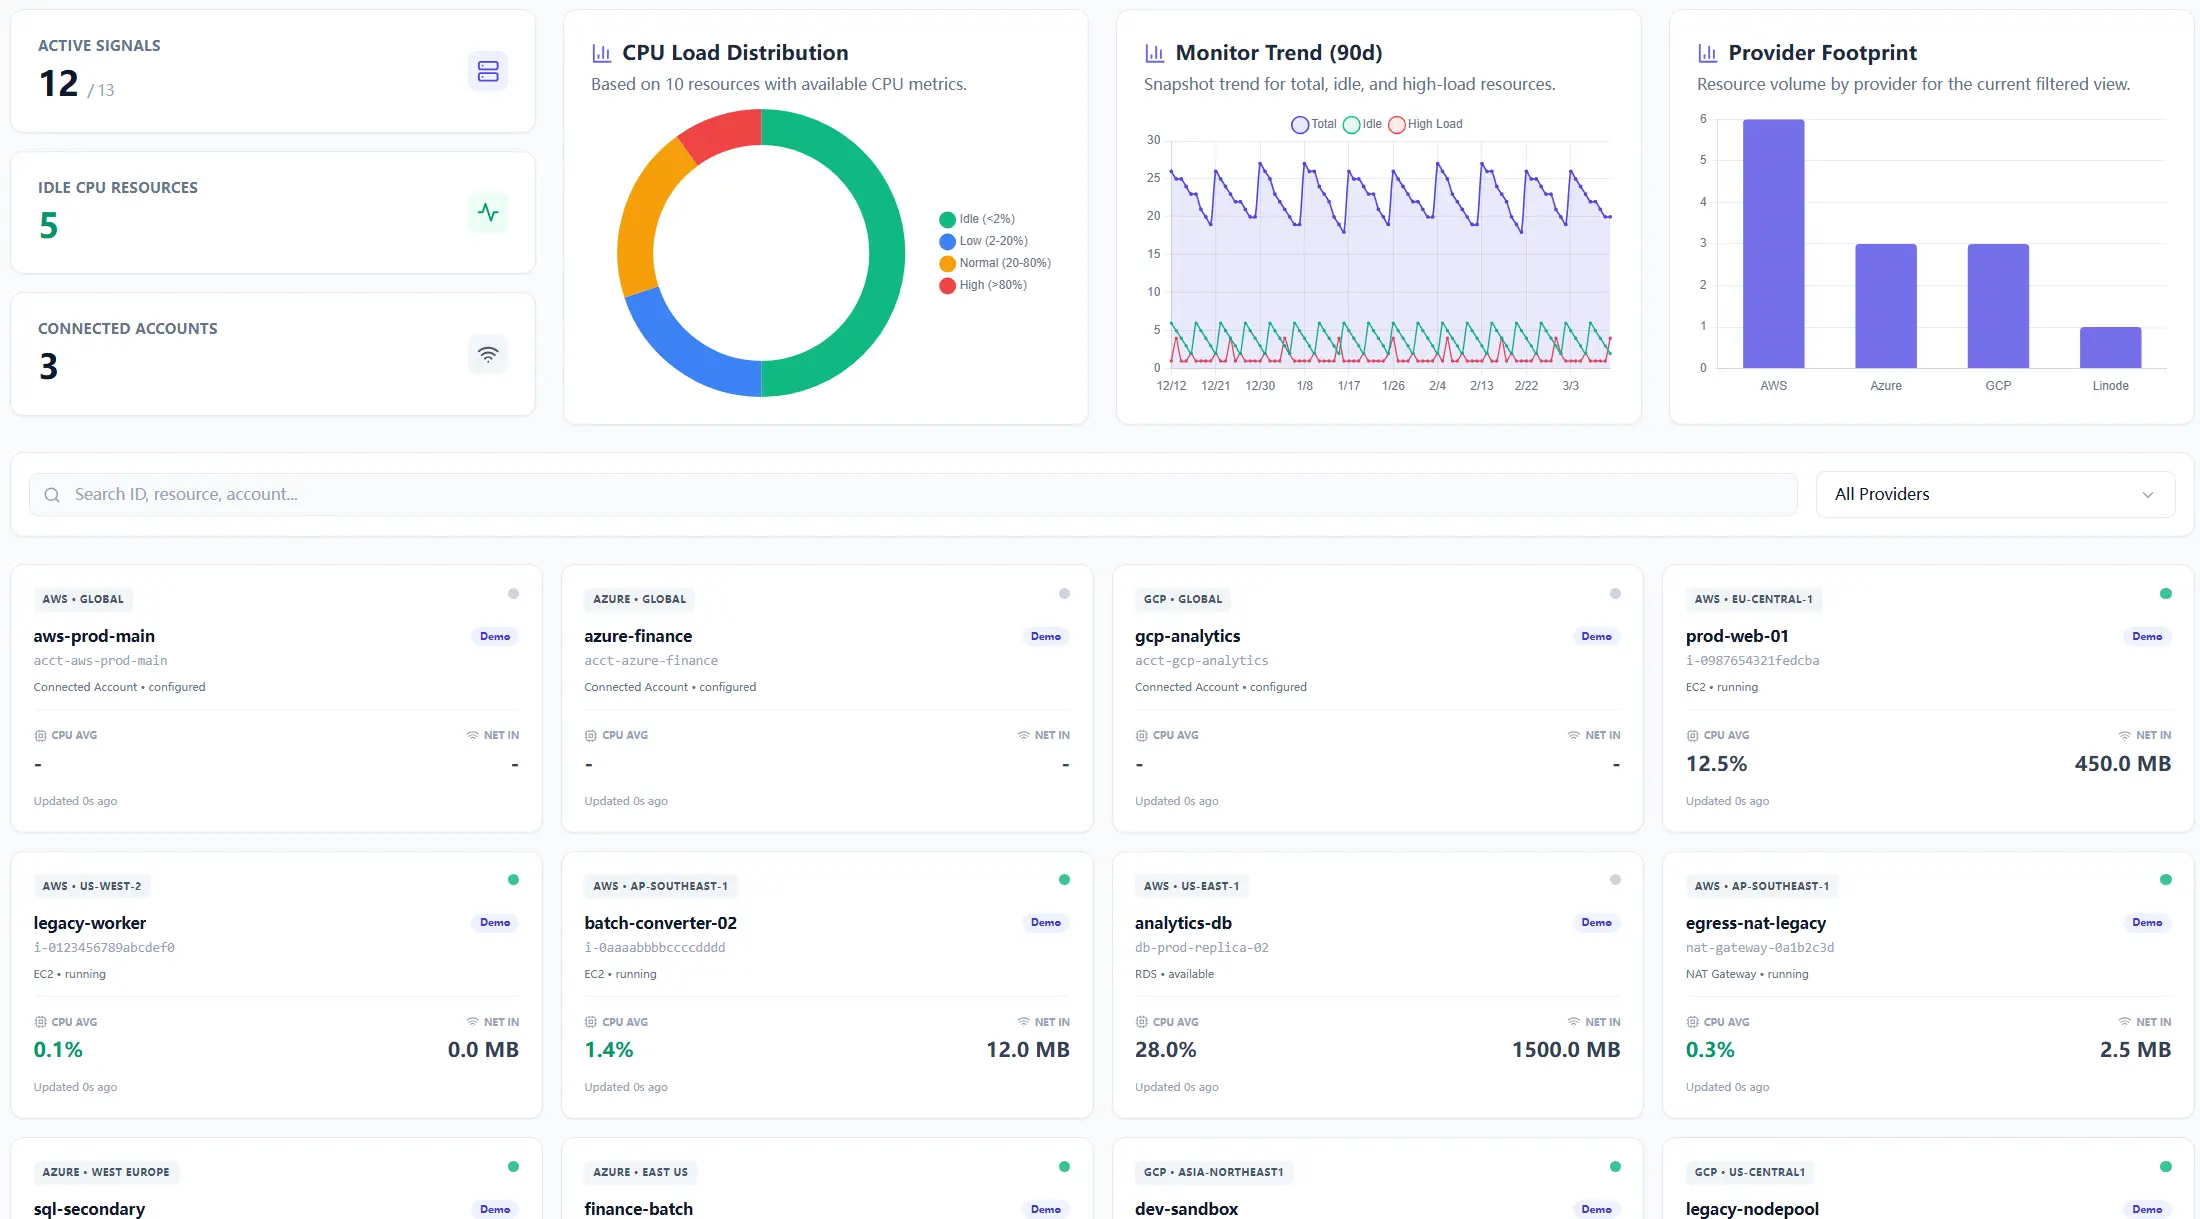Image resolution: width=2200 pixels, height=1219 pixels.
Task: Click the db-prod-replica-02 identifier
Action: click(x=1201, y=948)
